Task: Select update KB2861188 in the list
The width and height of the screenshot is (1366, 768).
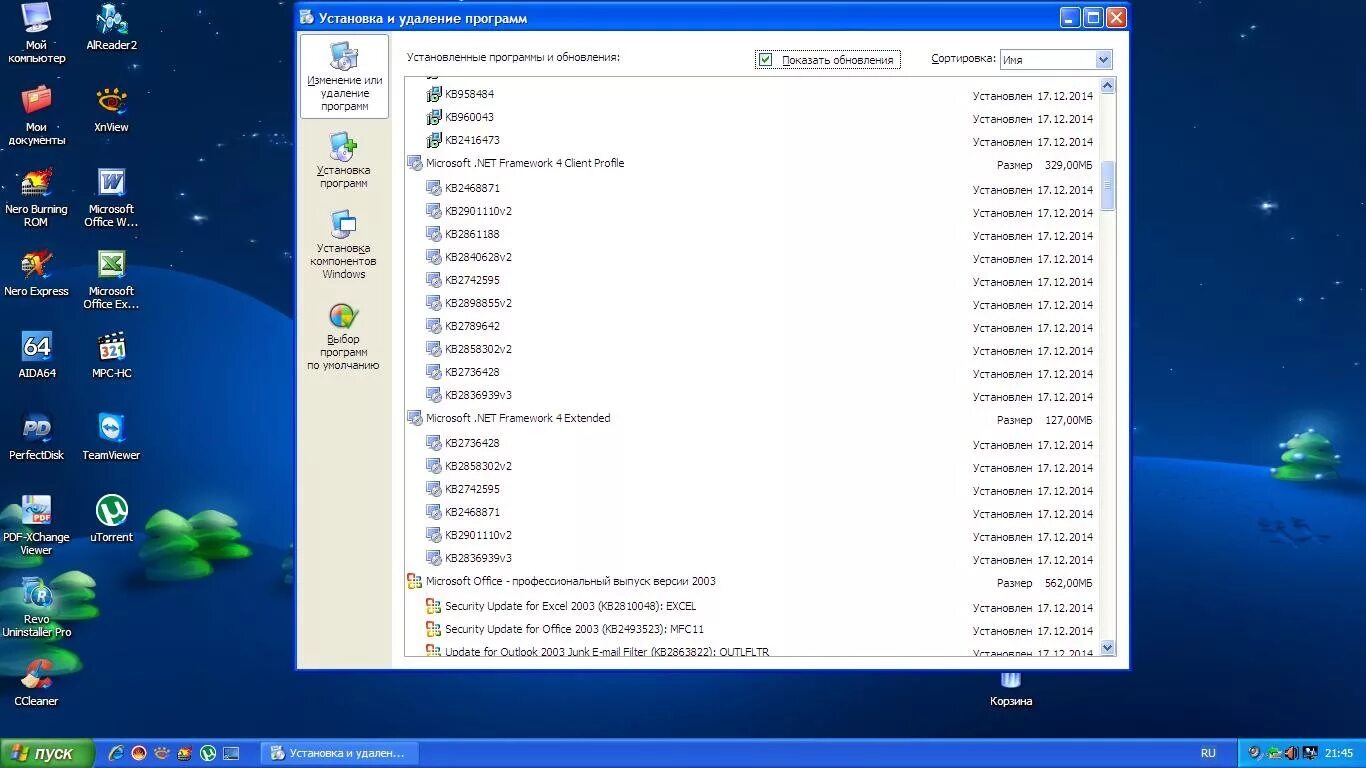Action: pos(472,234)
